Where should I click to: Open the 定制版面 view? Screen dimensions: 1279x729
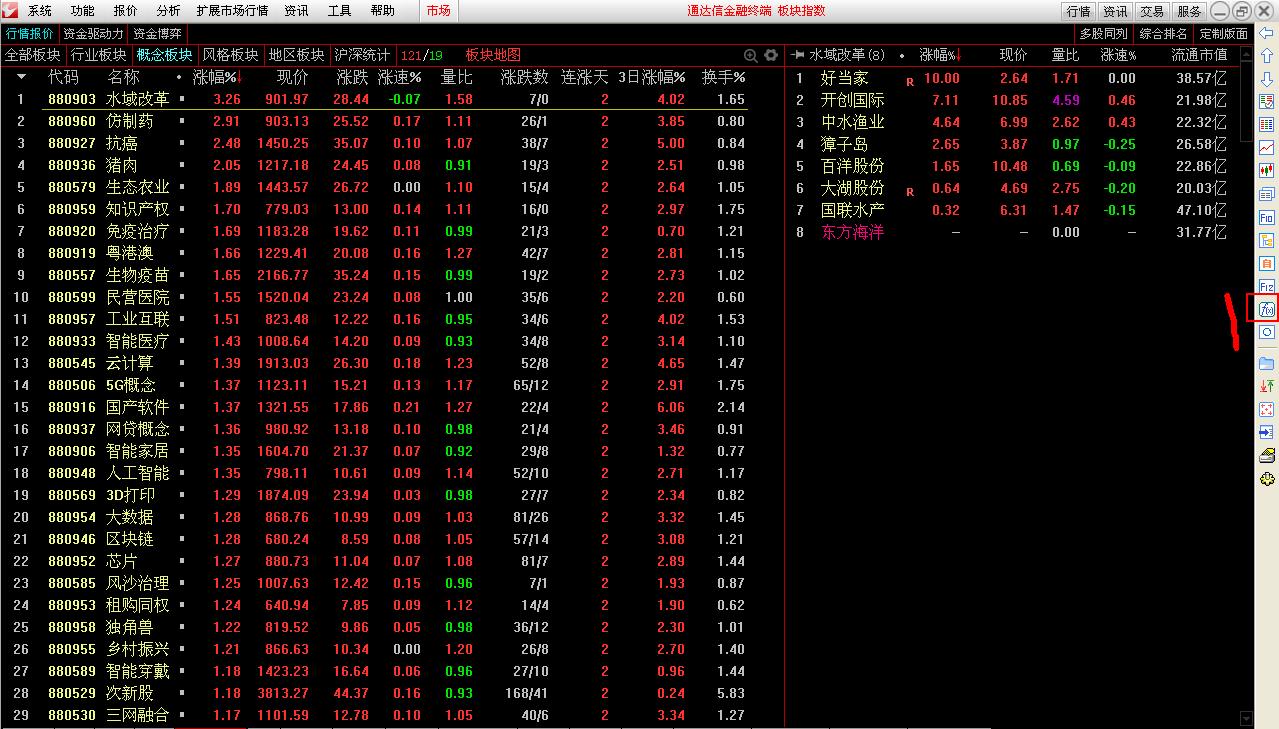pos(1224,34)
